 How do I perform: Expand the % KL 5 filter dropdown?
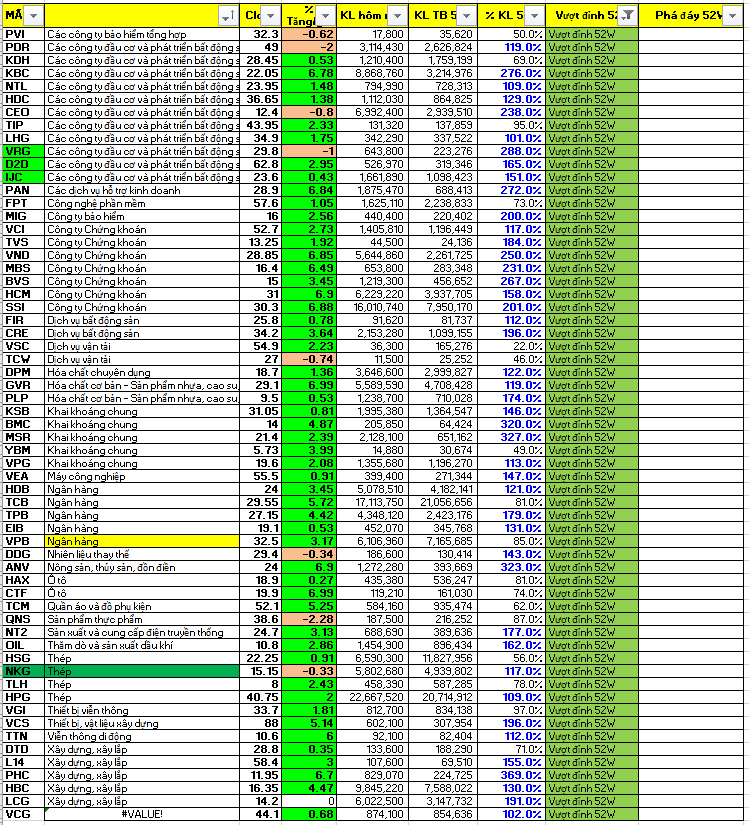(x=535, y=15)
